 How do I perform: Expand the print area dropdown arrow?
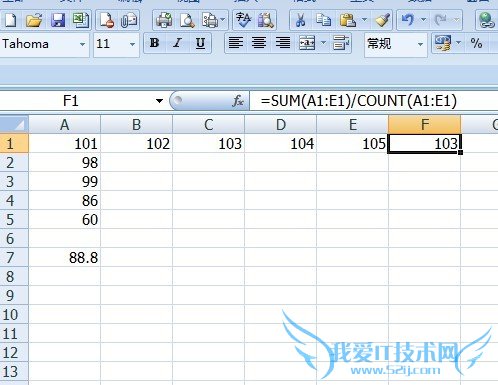(223, 20)
